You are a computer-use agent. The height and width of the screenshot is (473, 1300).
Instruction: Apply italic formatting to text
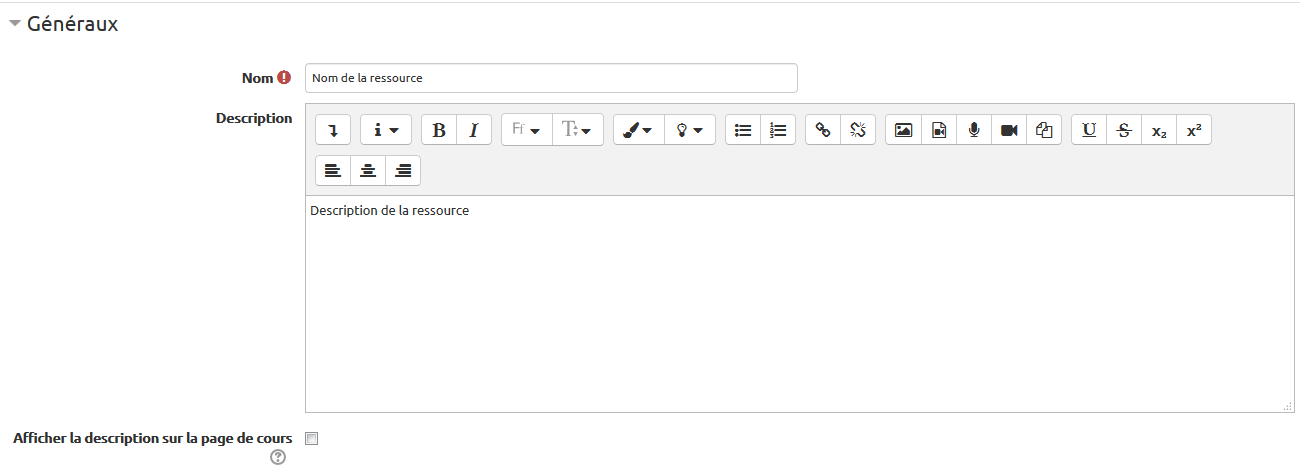pyautogui.click(x=474, y=130)
